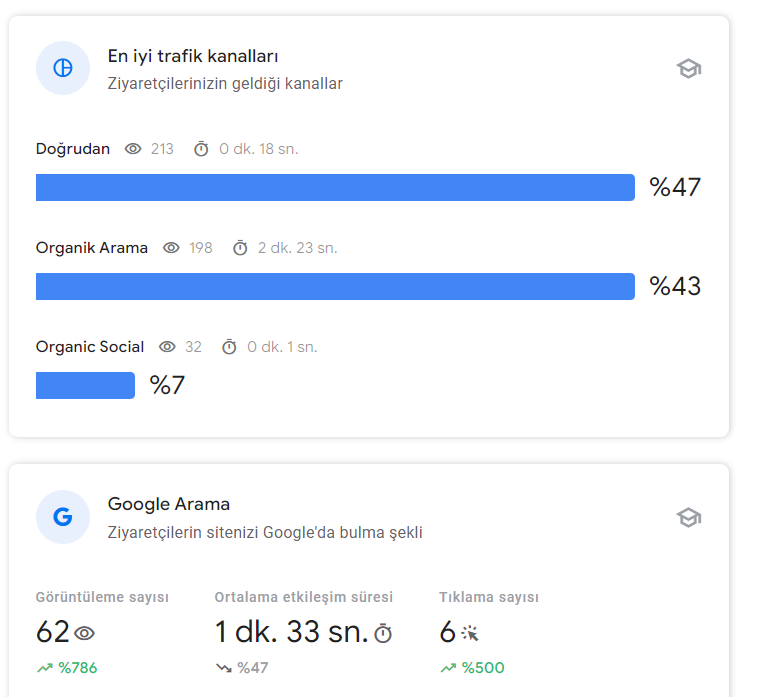The height and width of the screenshot is (697, 773).
Task: Open the graduation cap help in Google Arama card
Action: point(689,518)
